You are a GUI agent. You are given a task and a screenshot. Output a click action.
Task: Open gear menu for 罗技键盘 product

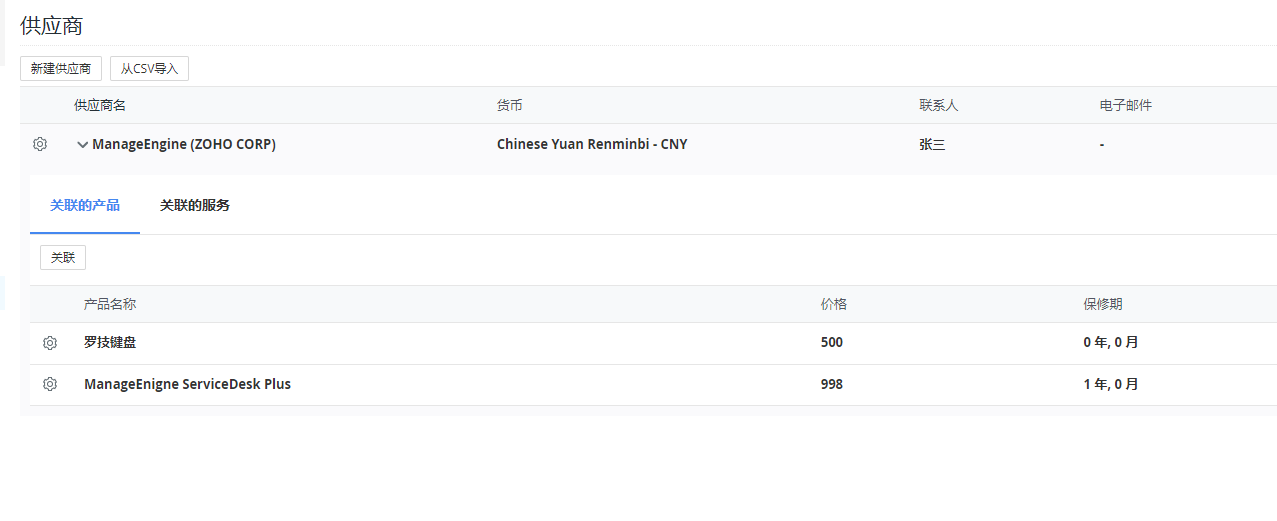click(50, 343)
